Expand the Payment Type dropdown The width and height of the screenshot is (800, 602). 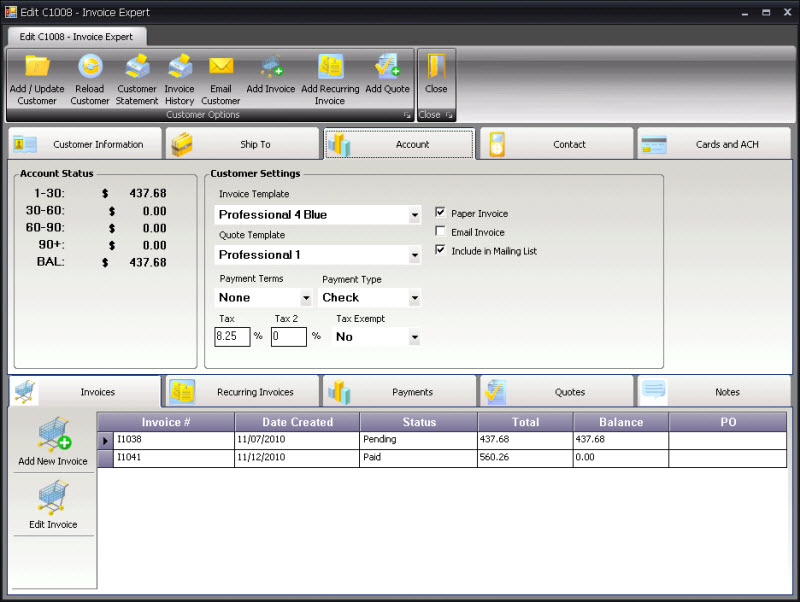point(415,298)
